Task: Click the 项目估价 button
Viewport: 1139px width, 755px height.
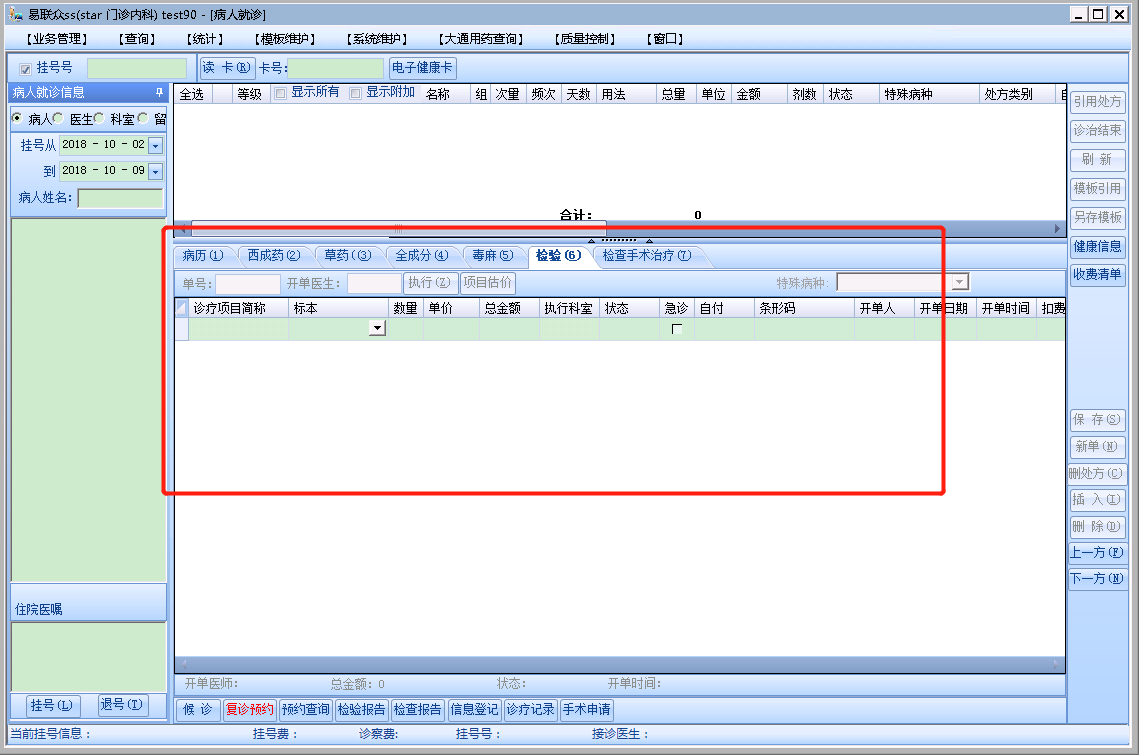Action: pos(488,283)
